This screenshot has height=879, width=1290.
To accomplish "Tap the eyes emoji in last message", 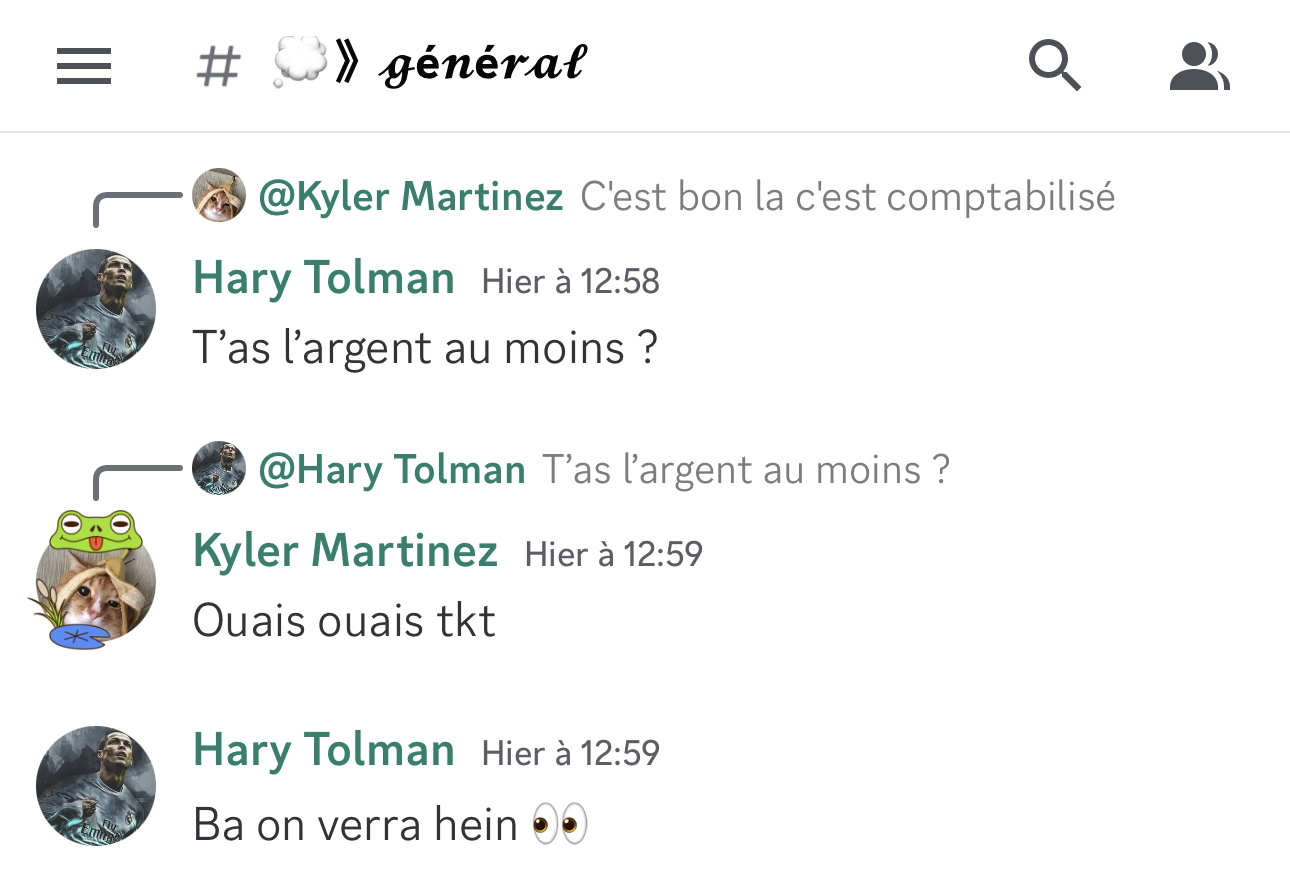I will pyautogui.click(x=559, y=825).
